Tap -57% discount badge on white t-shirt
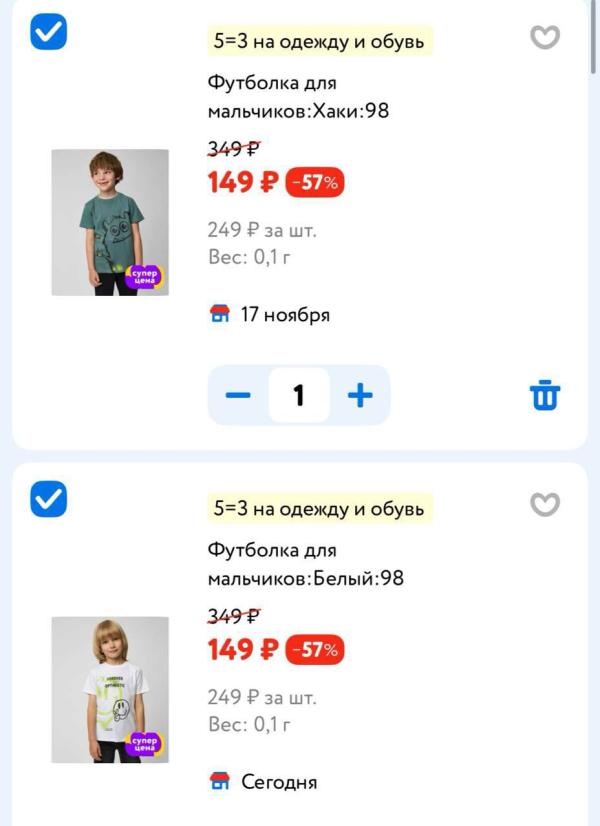Image resolution: width=600 pixels, height=826 pixels. [315, 650]
